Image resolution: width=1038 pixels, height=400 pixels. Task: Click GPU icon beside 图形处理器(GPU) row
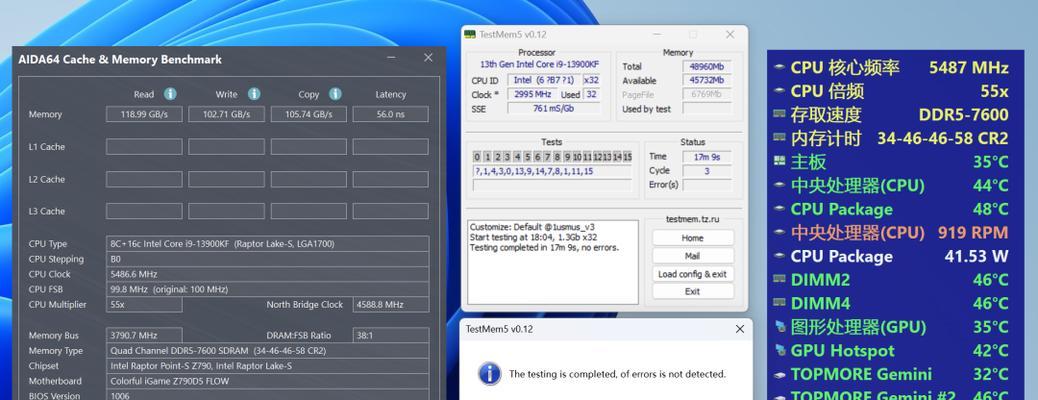[x=779, y=326]
